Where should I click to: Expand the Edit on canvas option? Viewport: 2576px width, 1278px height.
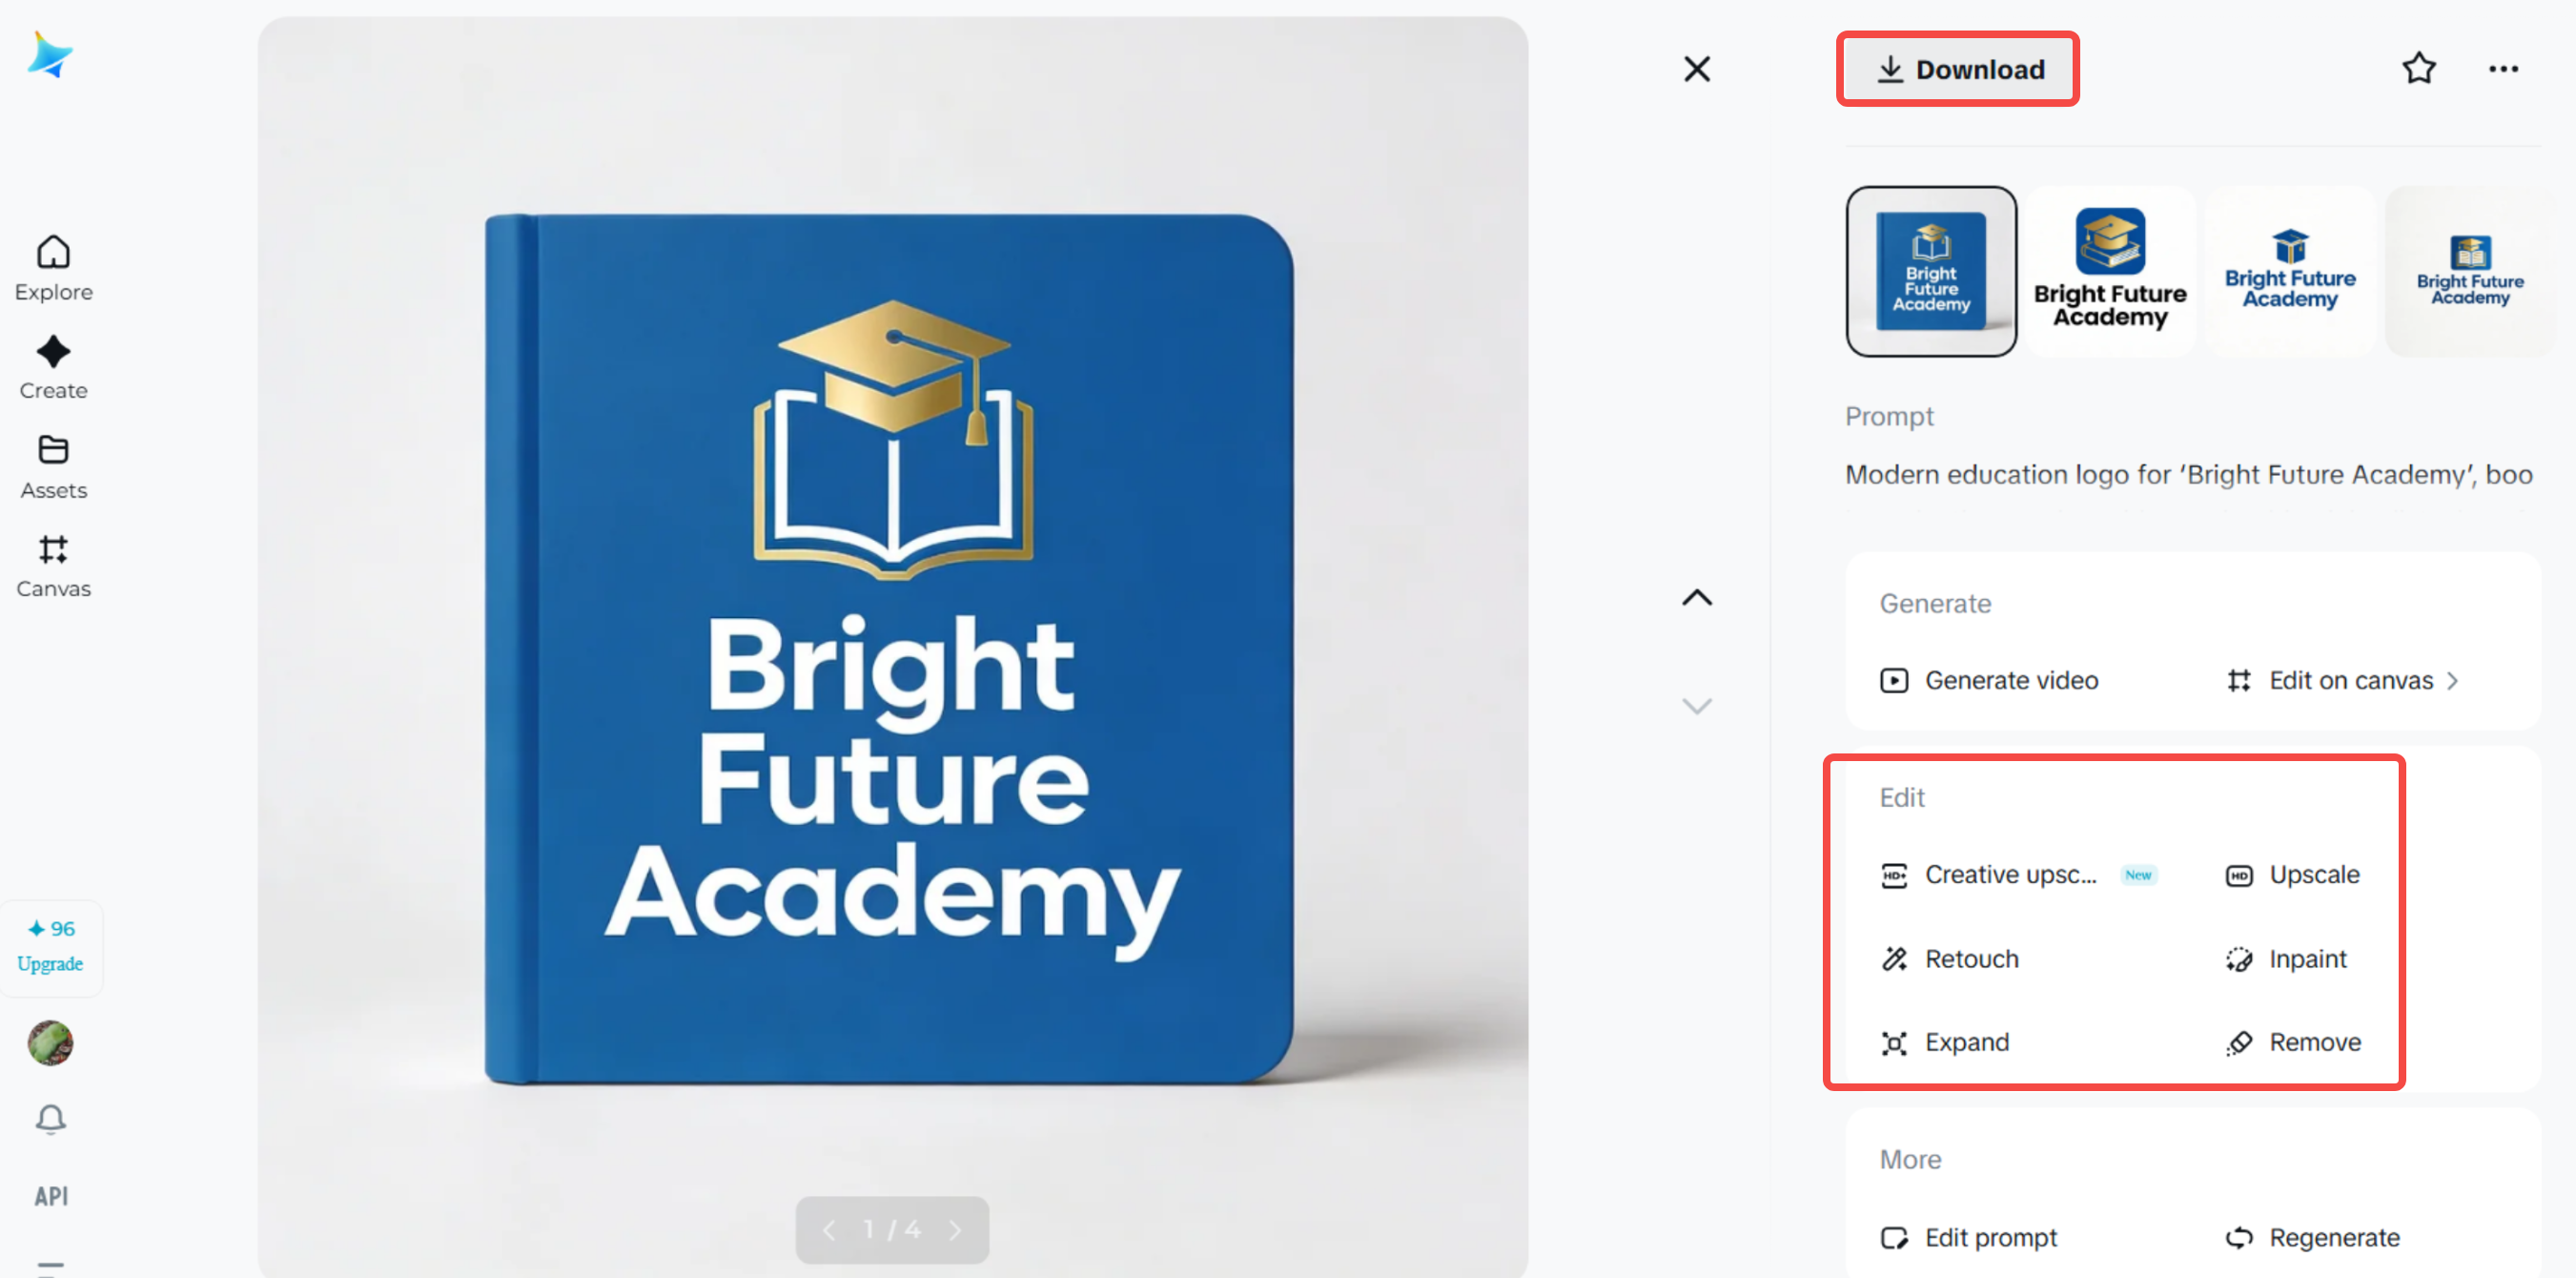(x=2351, y=680)
